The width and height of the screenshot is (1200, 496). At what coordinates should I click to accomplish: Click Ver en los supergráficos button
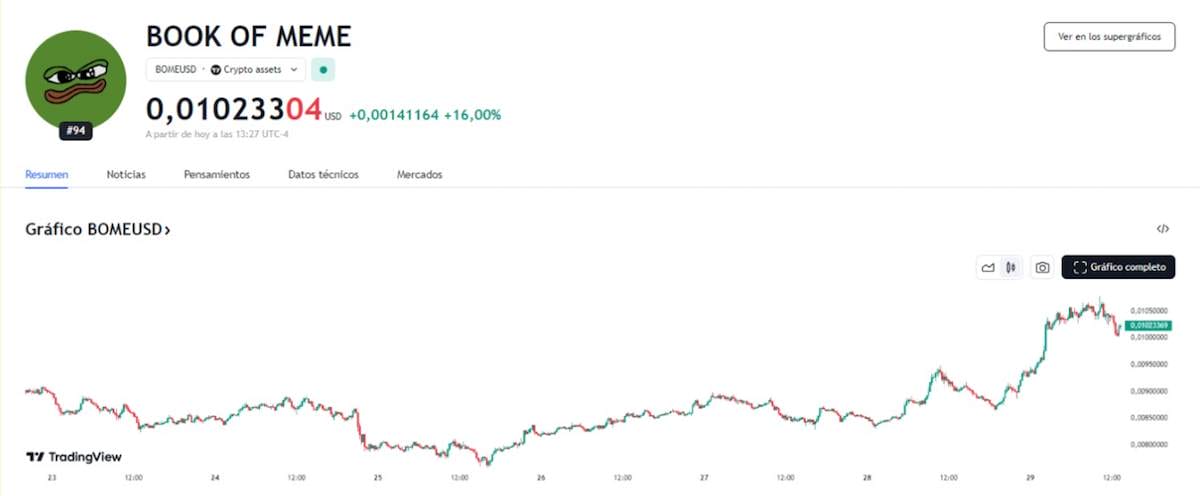click(x=1109, y=37)
